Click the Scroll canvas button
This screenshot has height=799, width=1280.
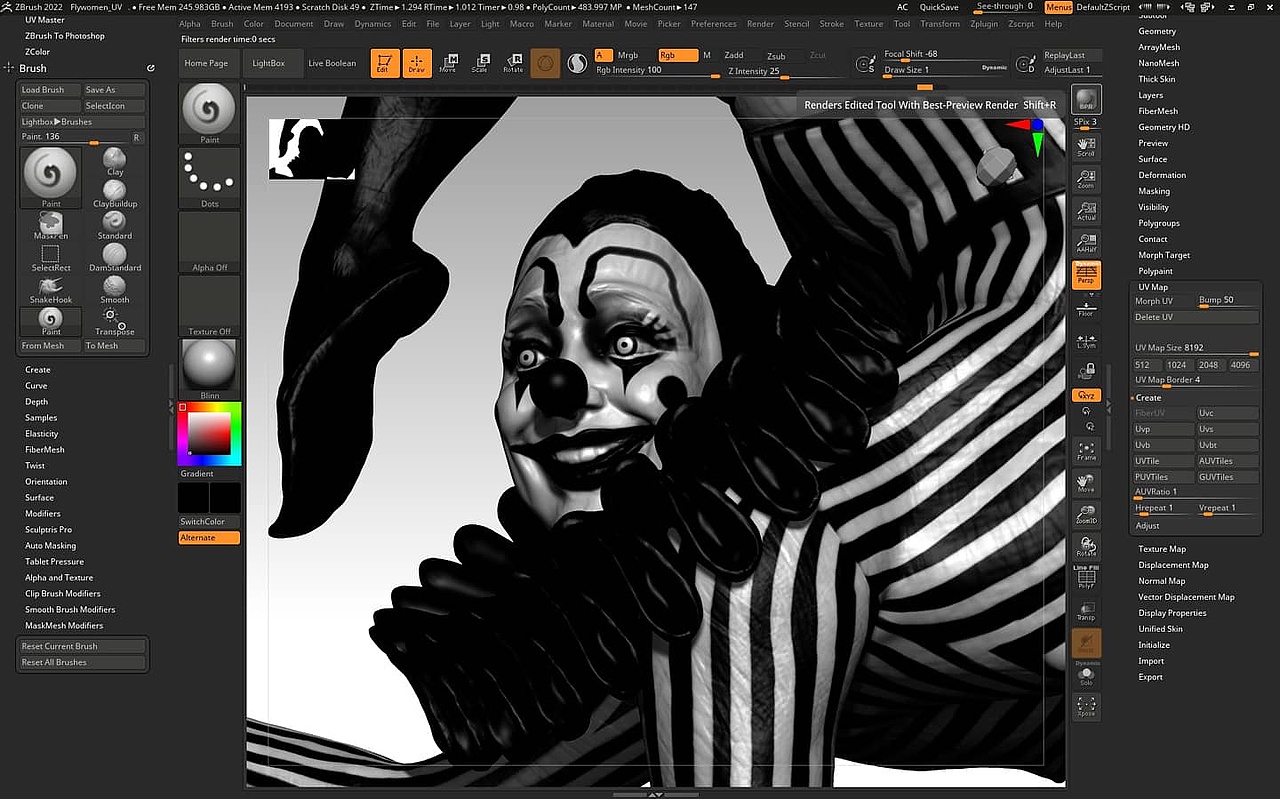pos(1086,146)
